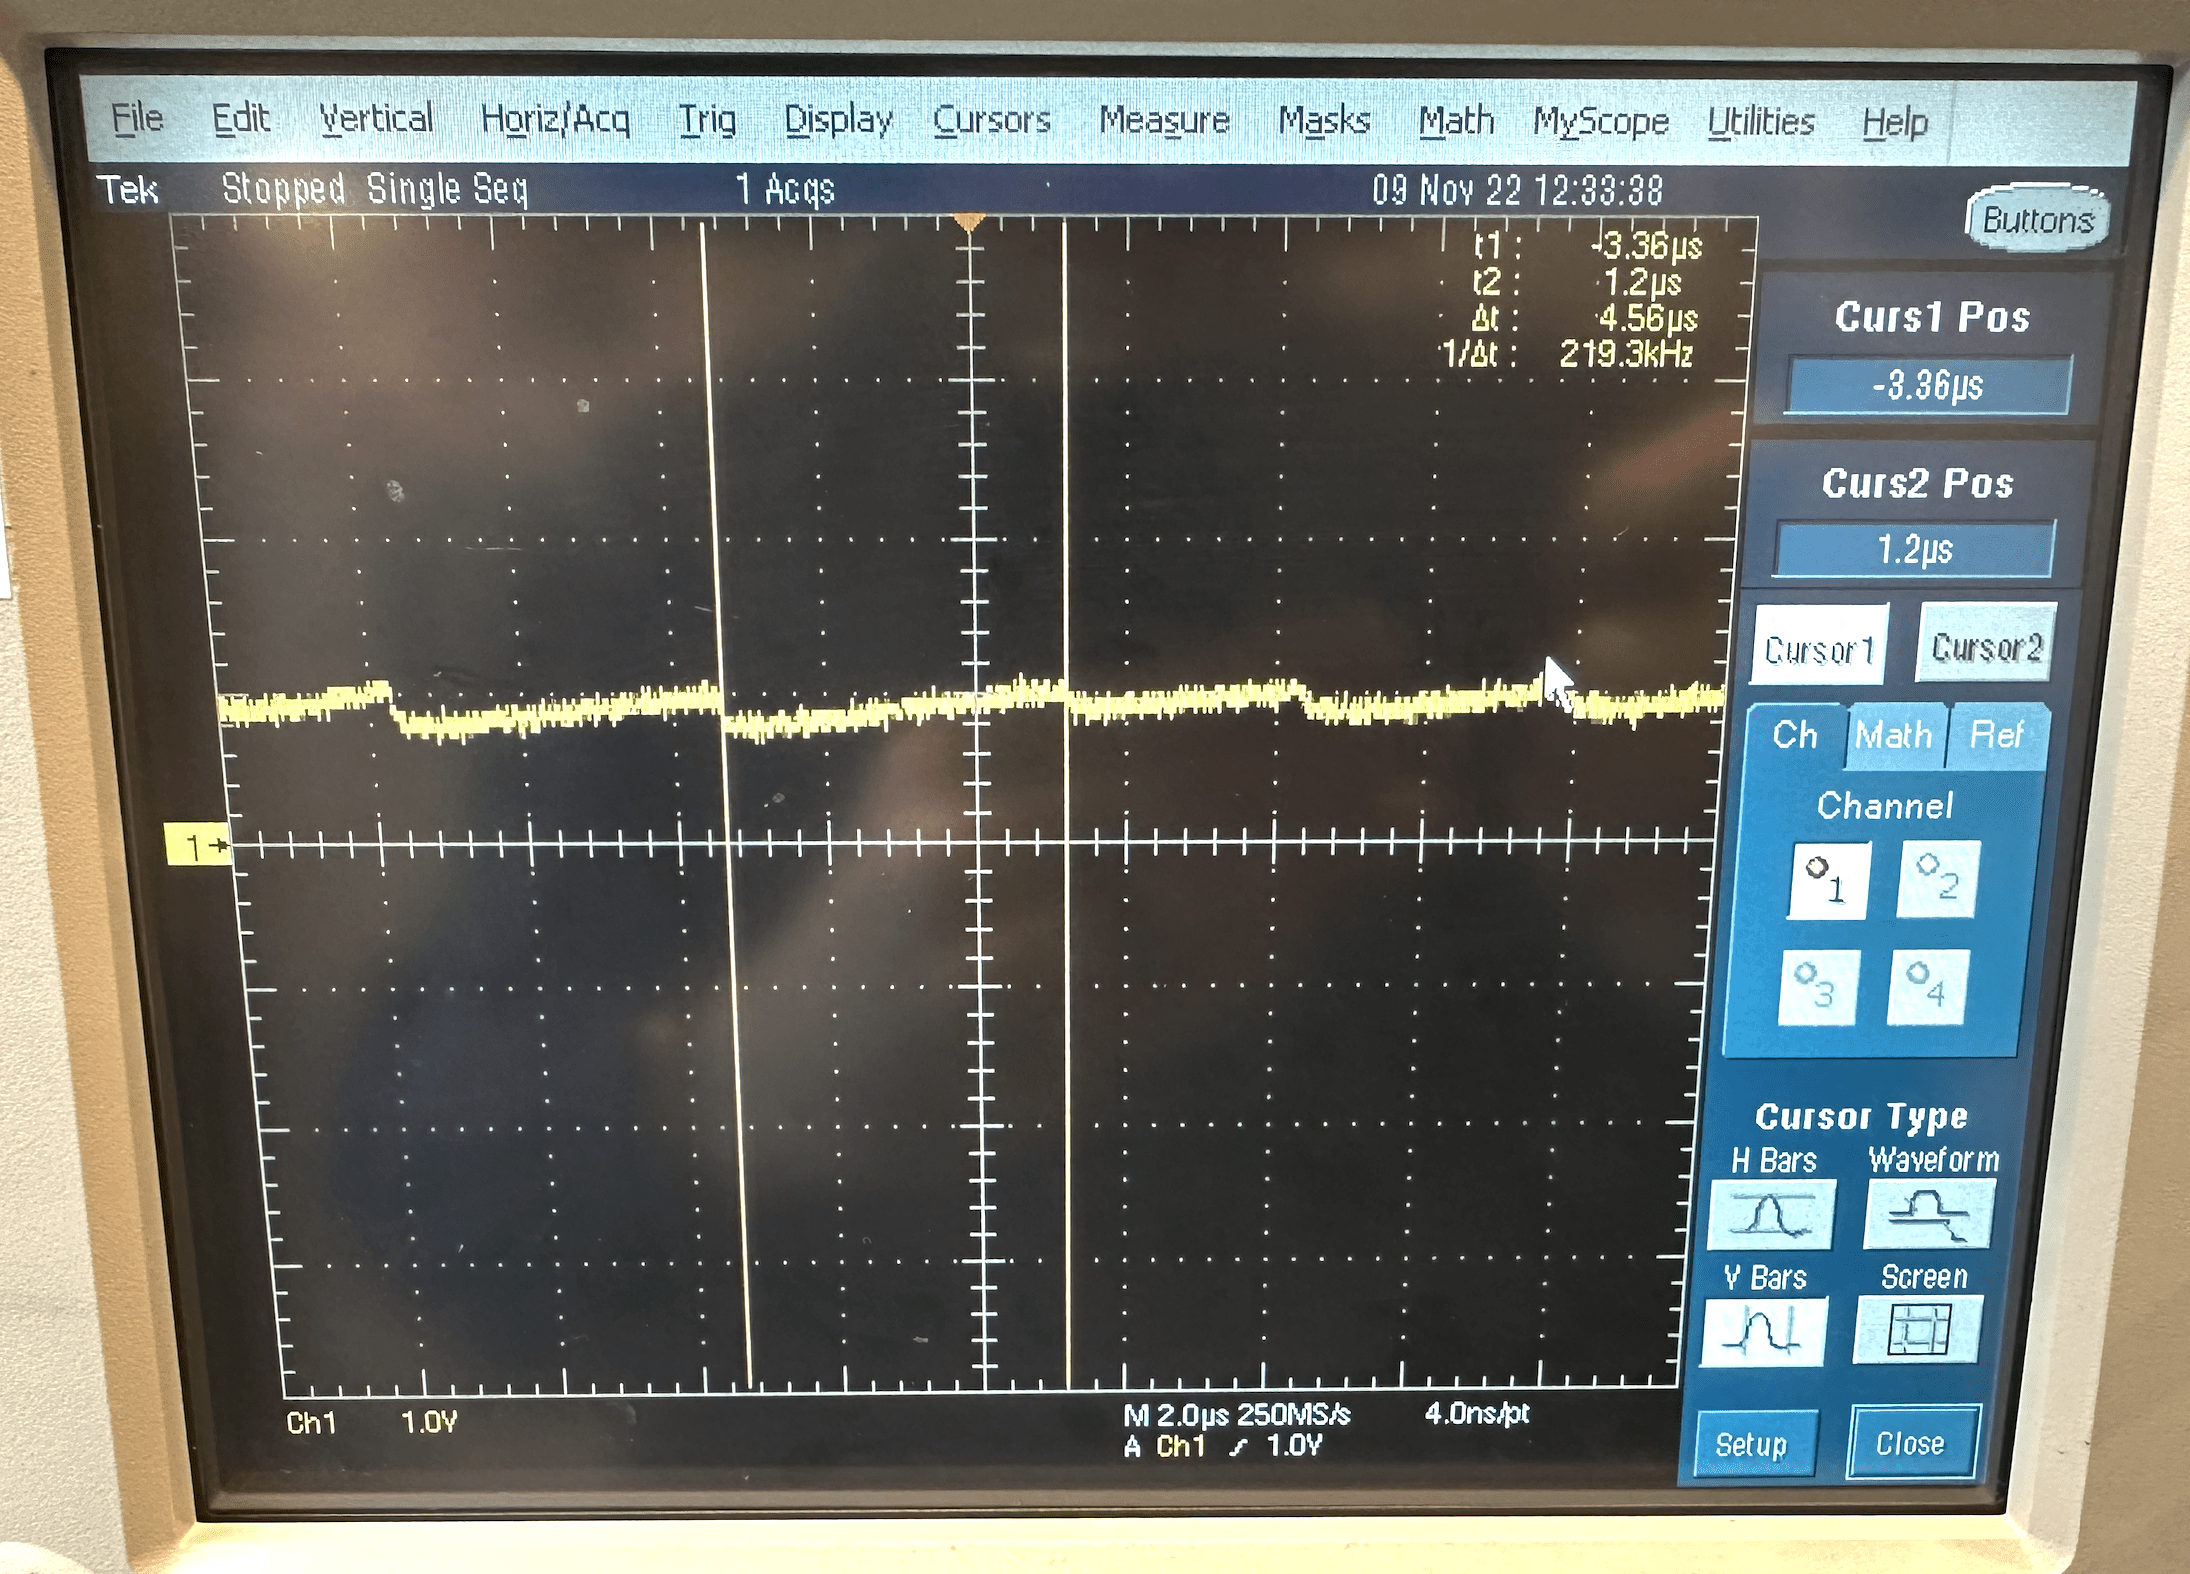Select the V Bars cursor type icon
This screenshot has height=1574, width=2190.
coord(1763,1332)
